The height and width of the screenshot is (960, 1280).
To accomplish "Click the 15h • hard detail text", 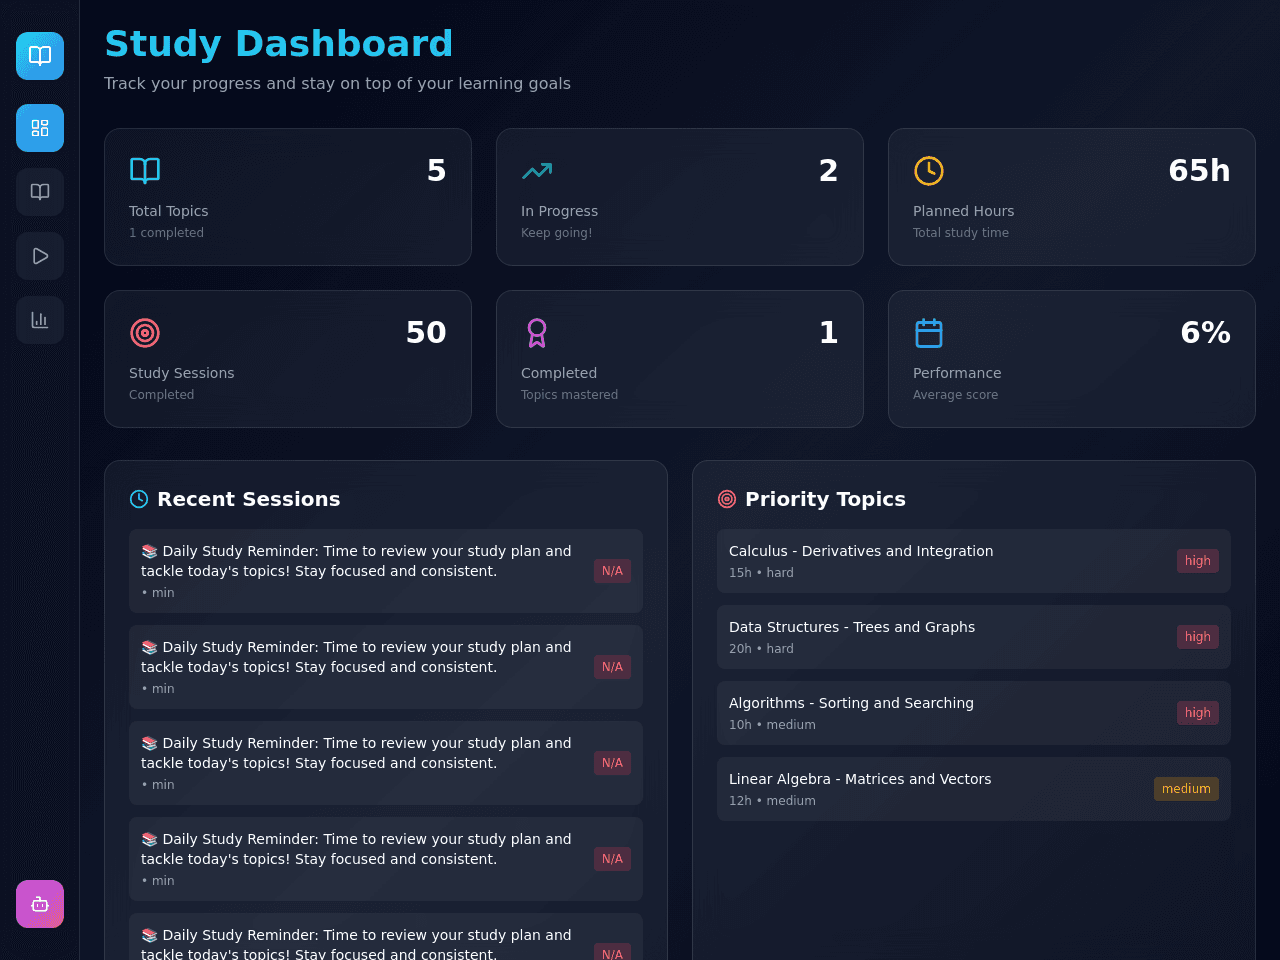I will 761,573.
